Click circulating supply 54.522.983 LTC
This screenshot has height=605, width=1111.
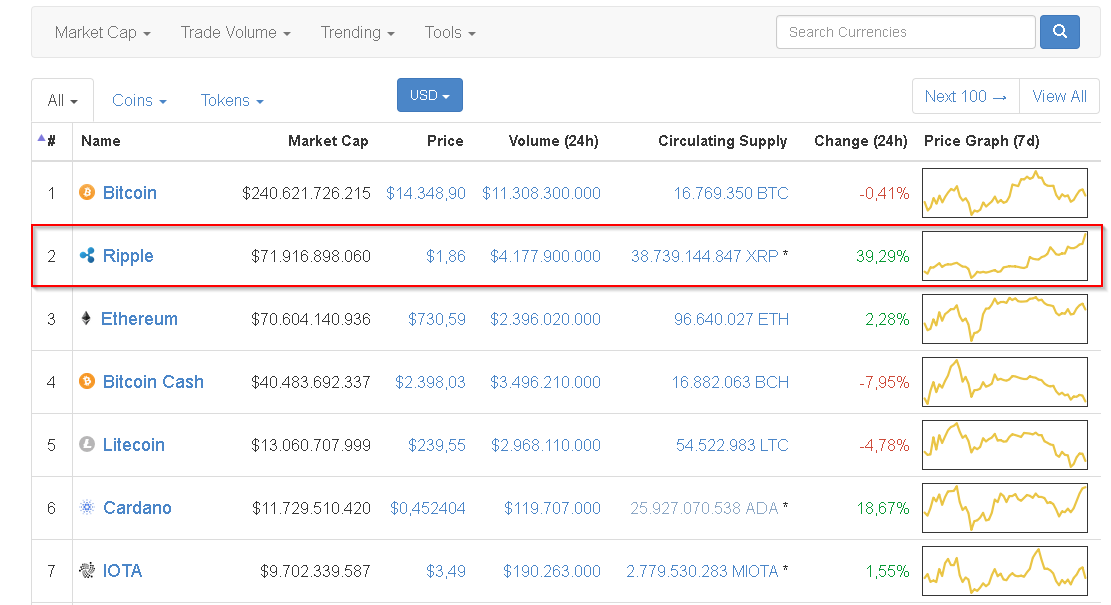[732, 446]
